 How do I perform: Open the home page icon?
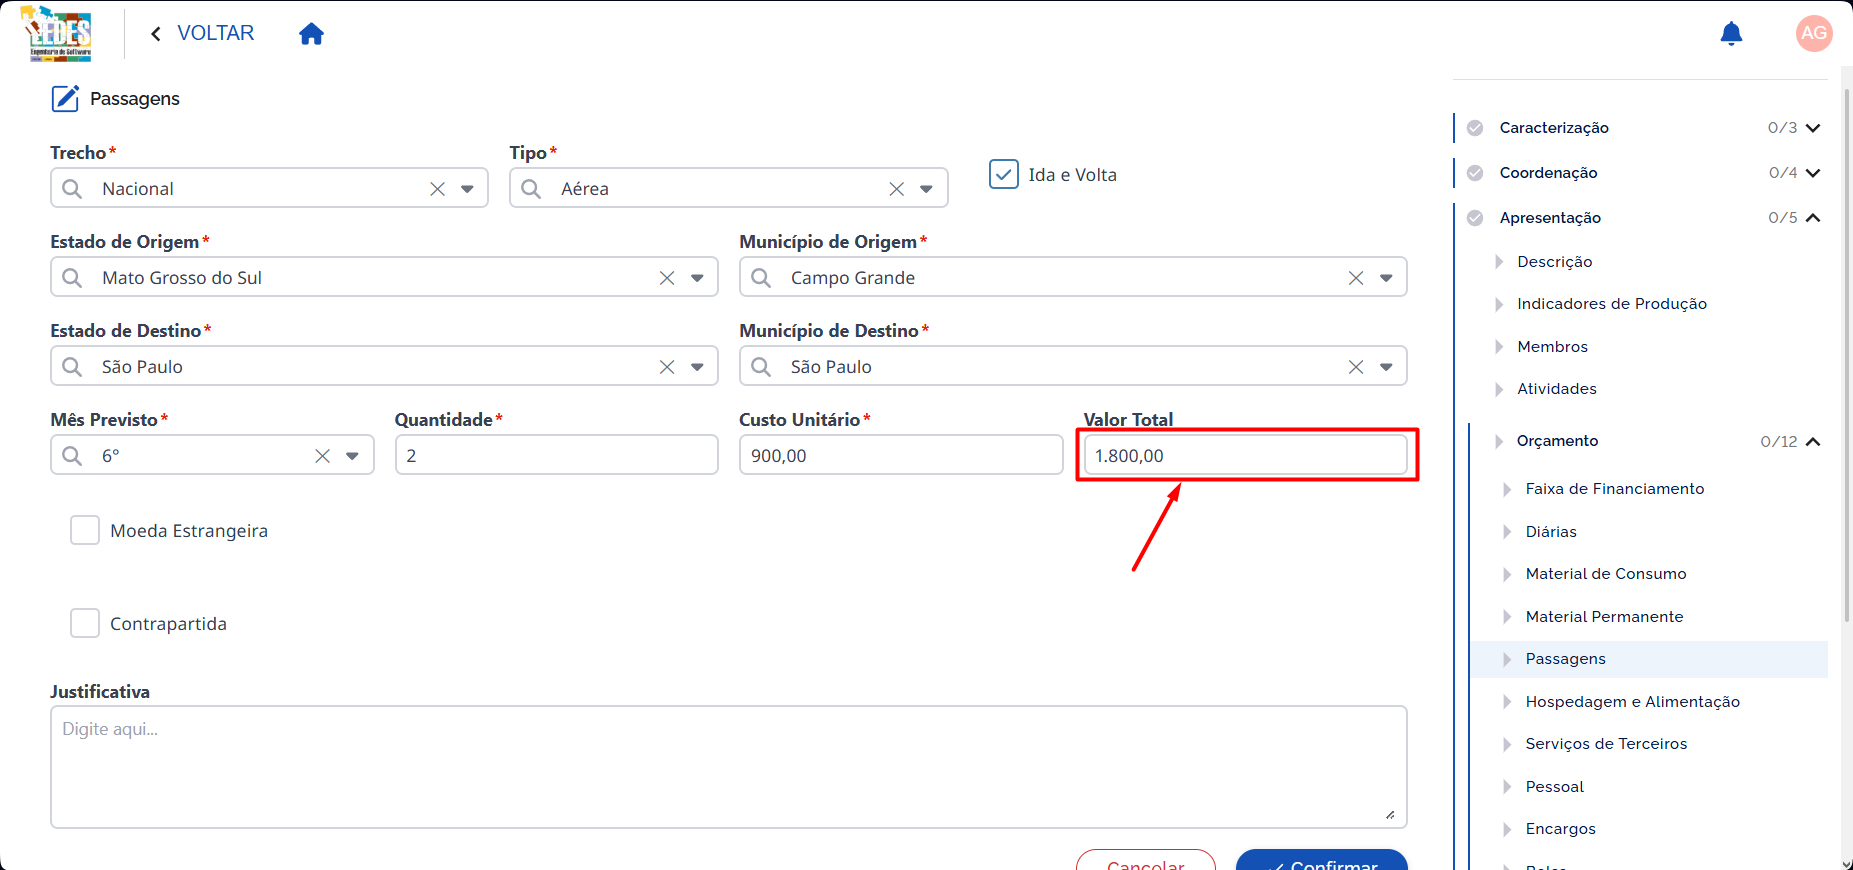pos(311,34)
